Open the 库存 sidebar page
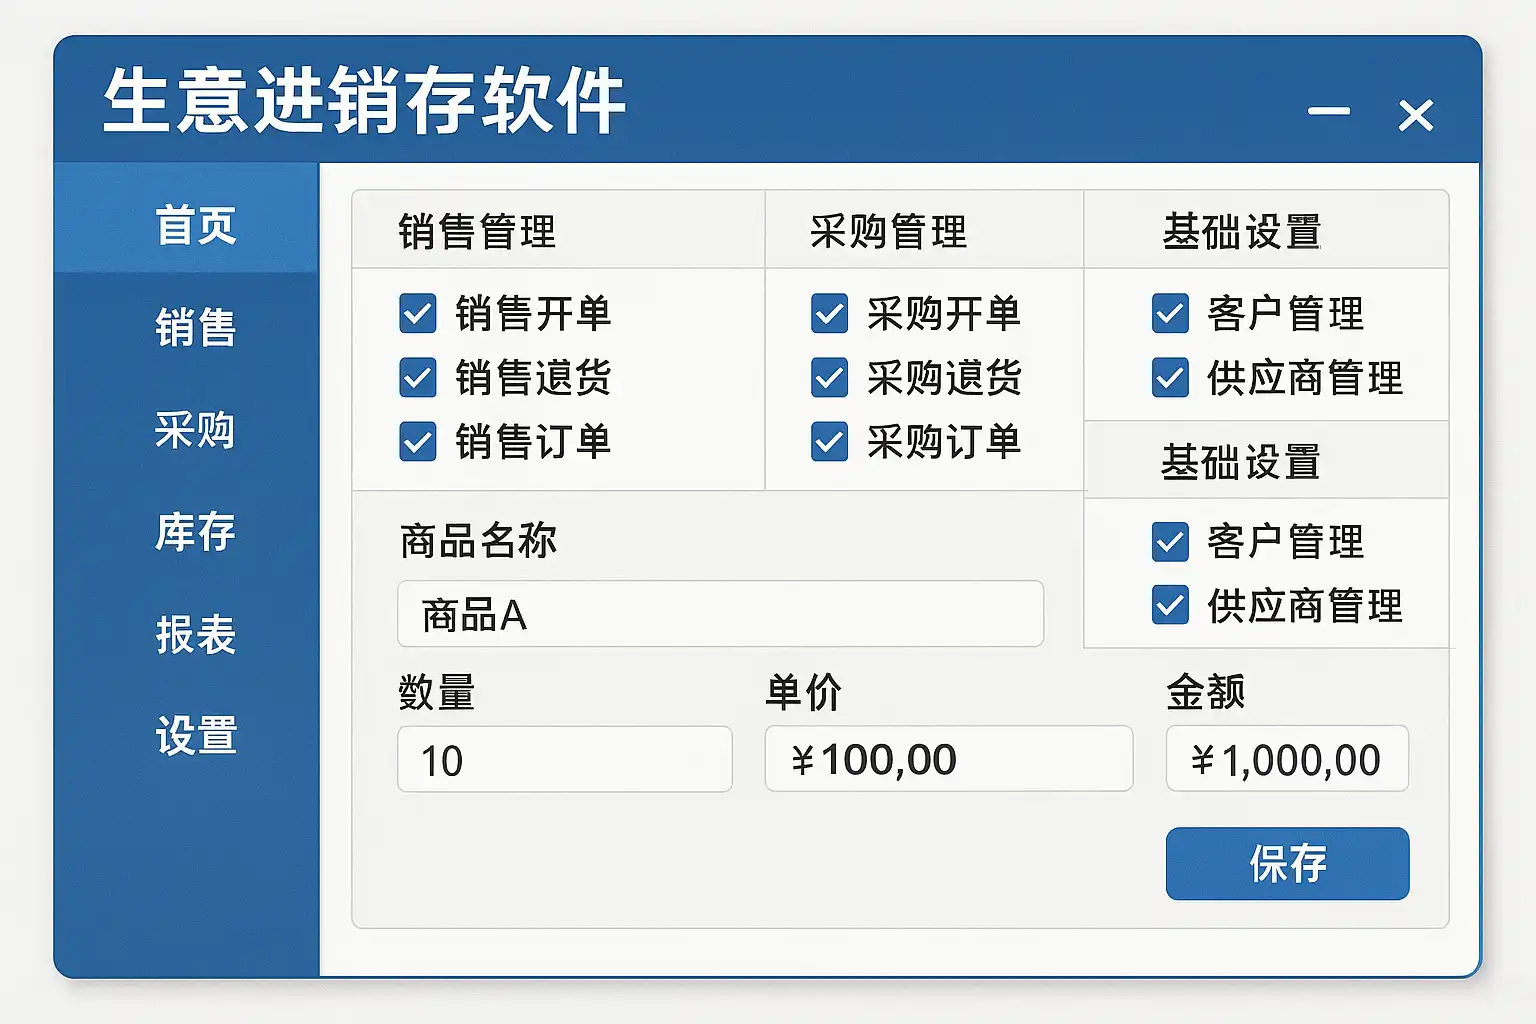This screenshot has height=1024, width=1536. coord(195,532)
